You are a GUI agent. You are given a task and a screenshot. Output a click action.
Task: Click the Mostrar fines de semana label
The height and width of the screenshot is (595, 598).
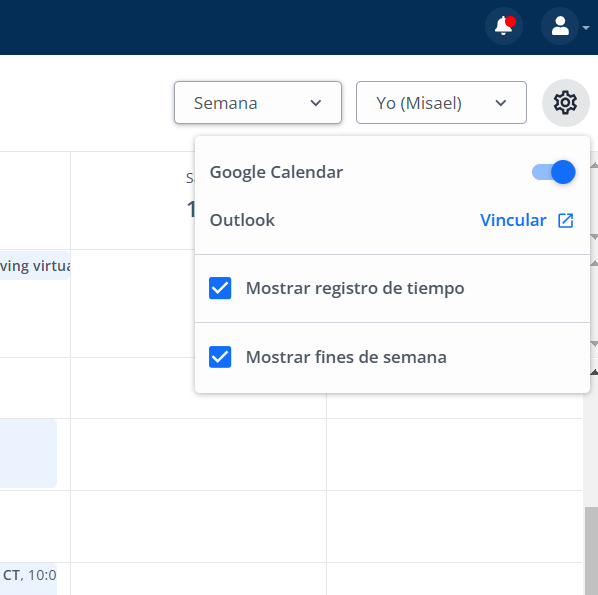(x=346, y=357)
